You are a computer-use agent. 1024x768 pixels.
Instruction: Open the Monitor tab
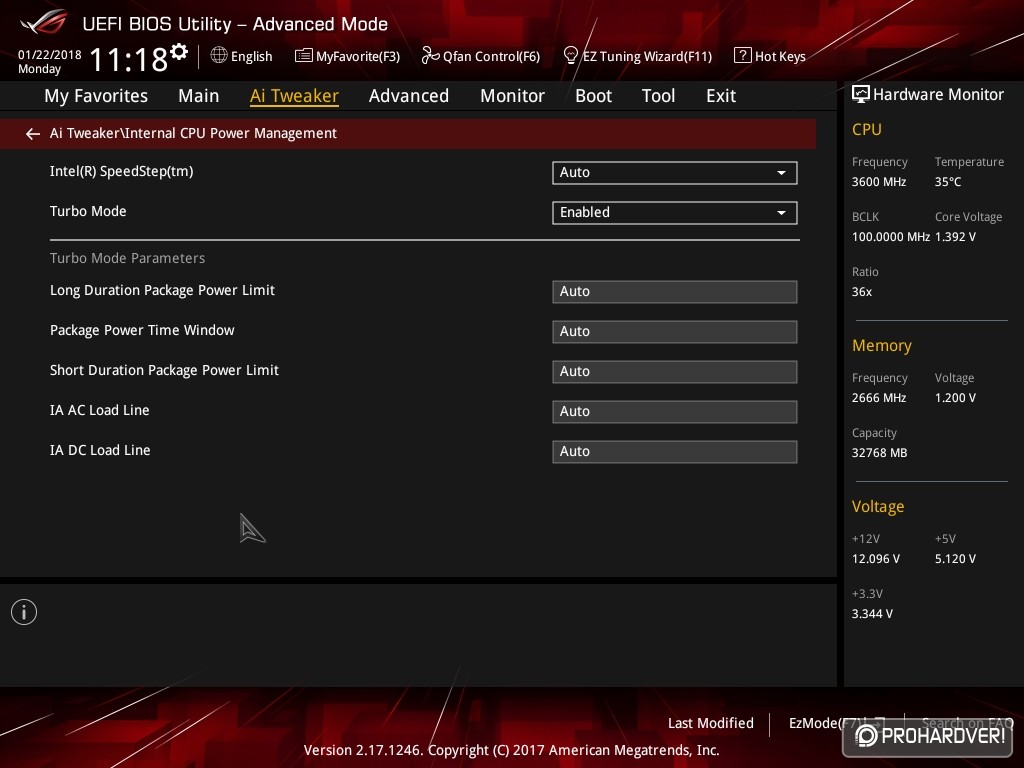pos(512,96)
